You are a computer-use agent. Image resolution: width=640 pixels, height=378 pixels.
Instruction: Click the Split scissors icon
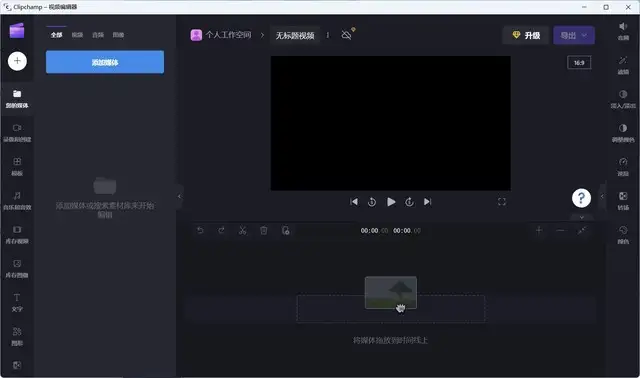tap(242, 231)
